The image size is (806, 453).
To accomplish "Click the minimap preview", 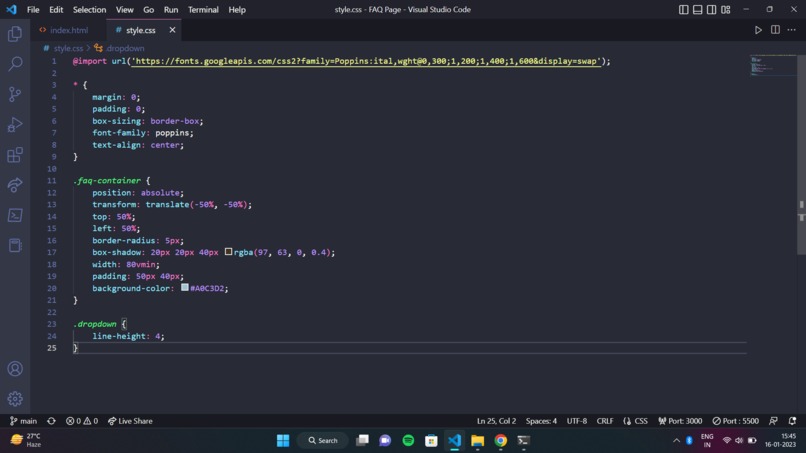I will (773, 66).
